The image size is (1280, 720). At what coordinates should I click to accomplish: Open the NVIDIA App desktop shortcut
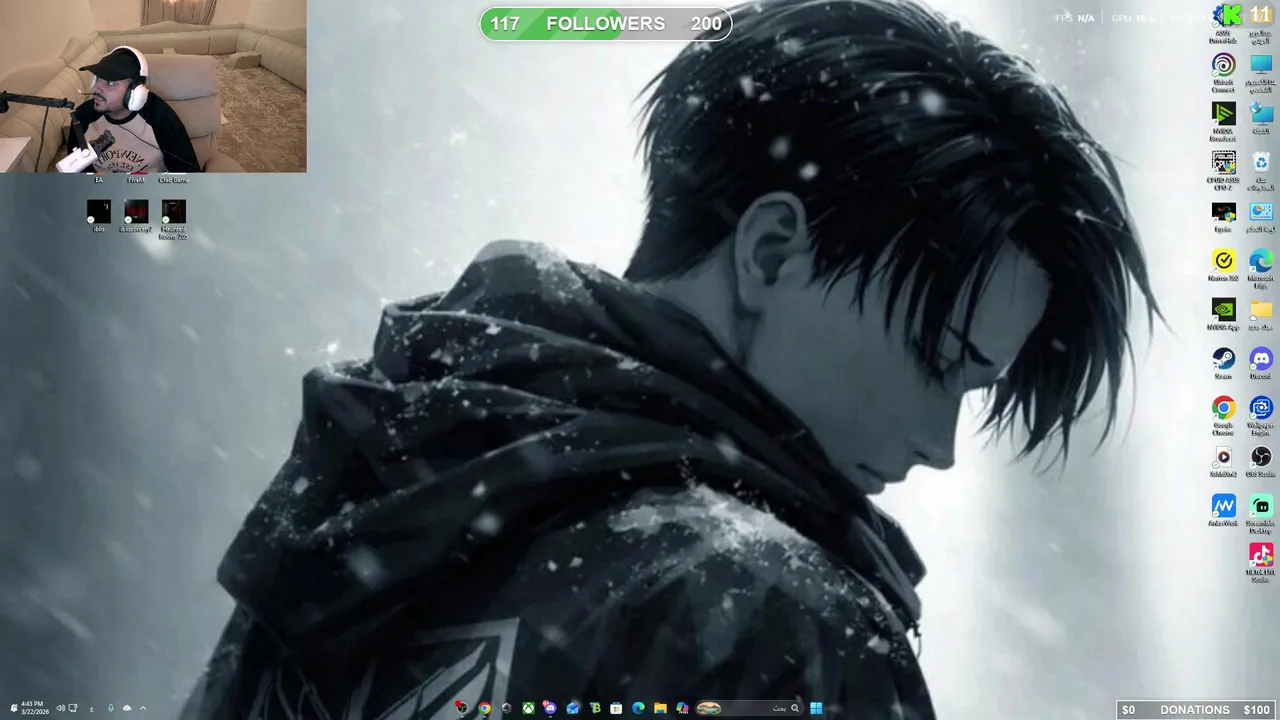click(x=1223, y=315)
